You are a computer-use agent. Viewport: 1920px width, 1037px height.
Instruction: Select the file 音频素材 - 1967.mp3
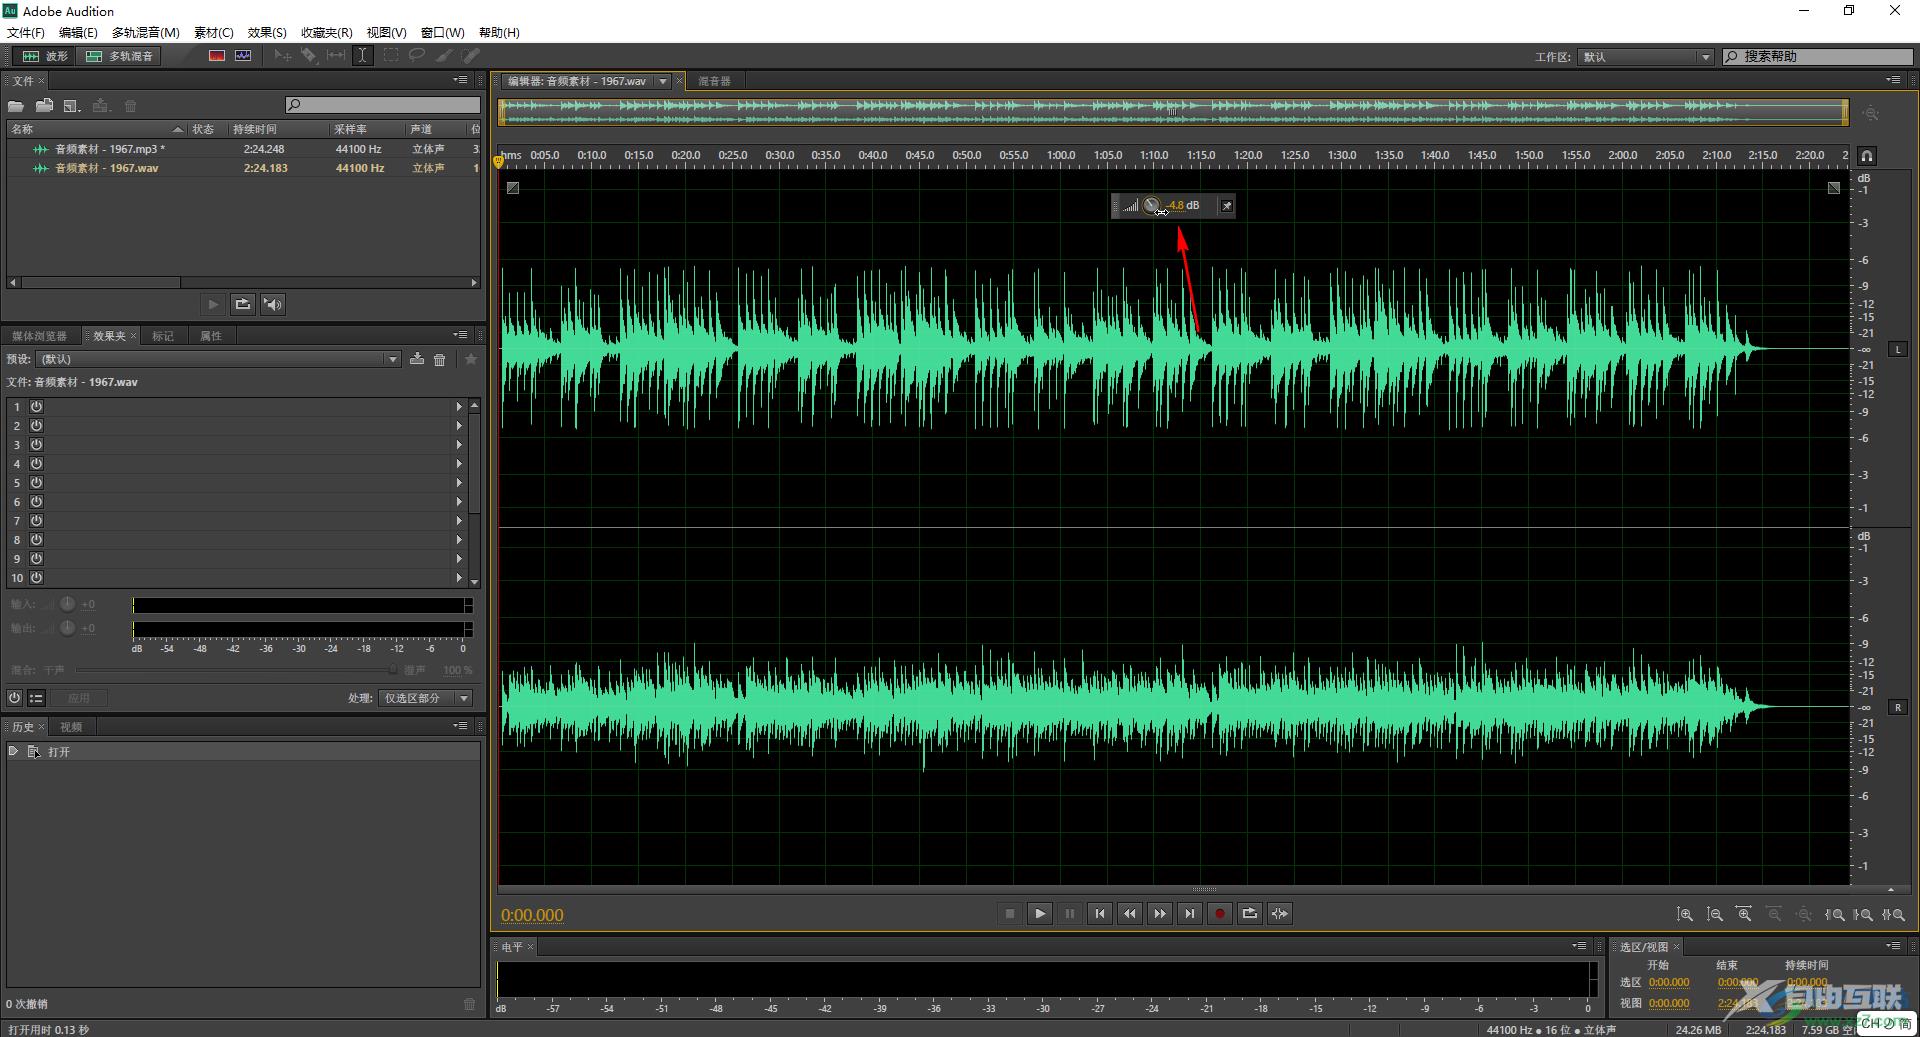click(x=243, y=149)
